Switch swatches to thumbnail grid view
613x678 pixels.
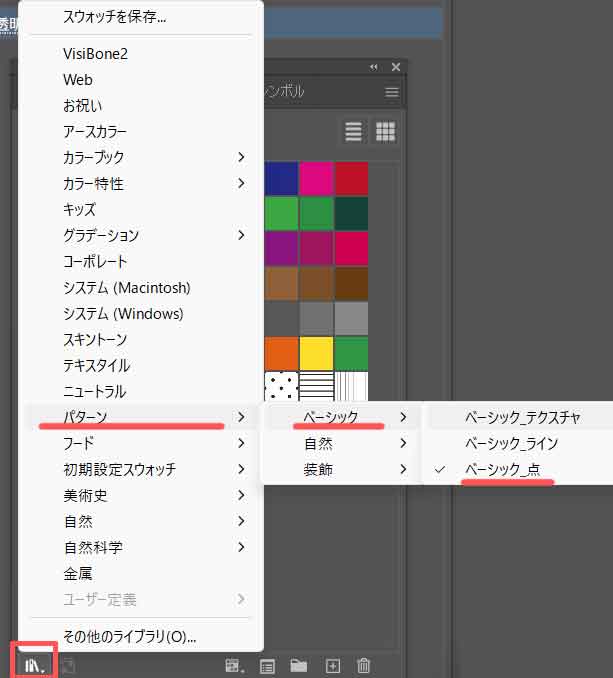point(385,131)
